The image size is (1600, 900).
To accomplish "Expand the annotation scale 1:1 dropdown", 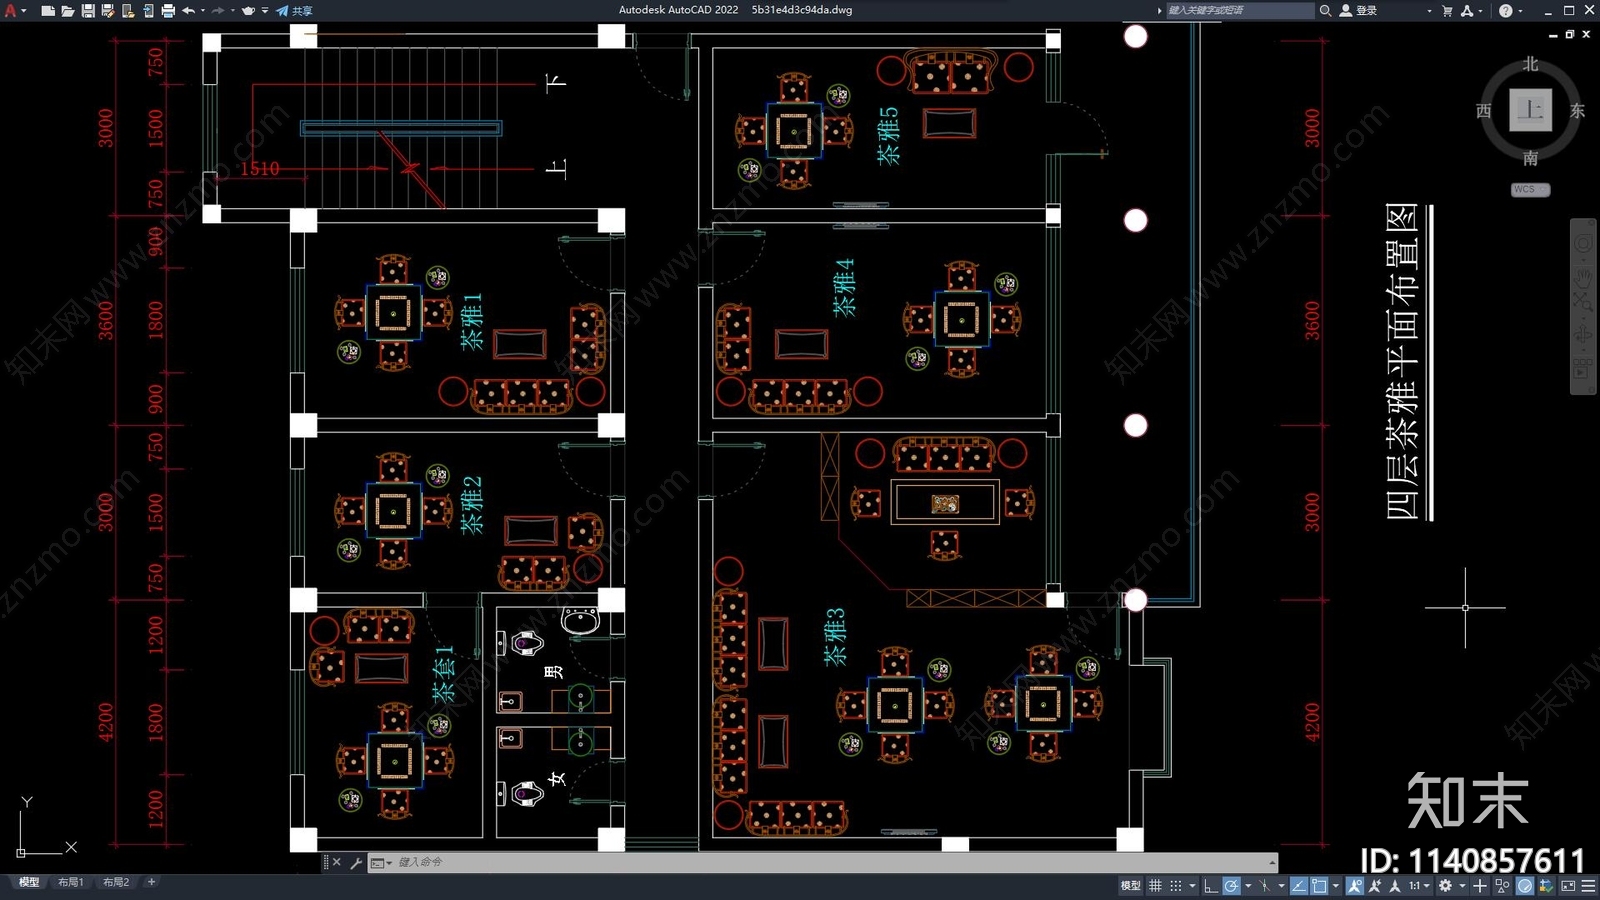I will [x=1420, y=885].
